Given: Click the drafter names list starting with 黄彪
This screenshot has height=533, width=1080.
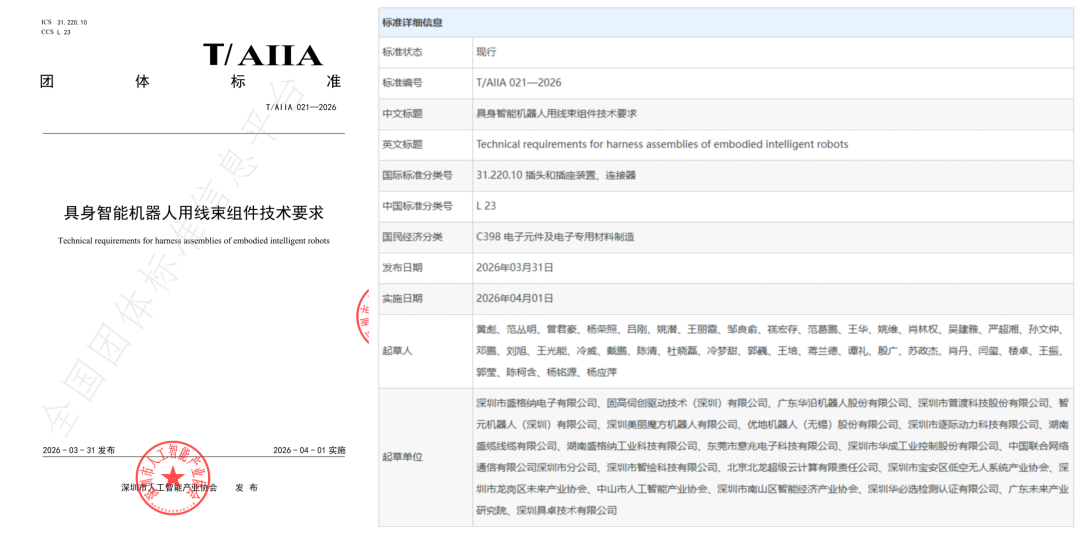Looking at the screenshot, I should (x=771, y=351).
